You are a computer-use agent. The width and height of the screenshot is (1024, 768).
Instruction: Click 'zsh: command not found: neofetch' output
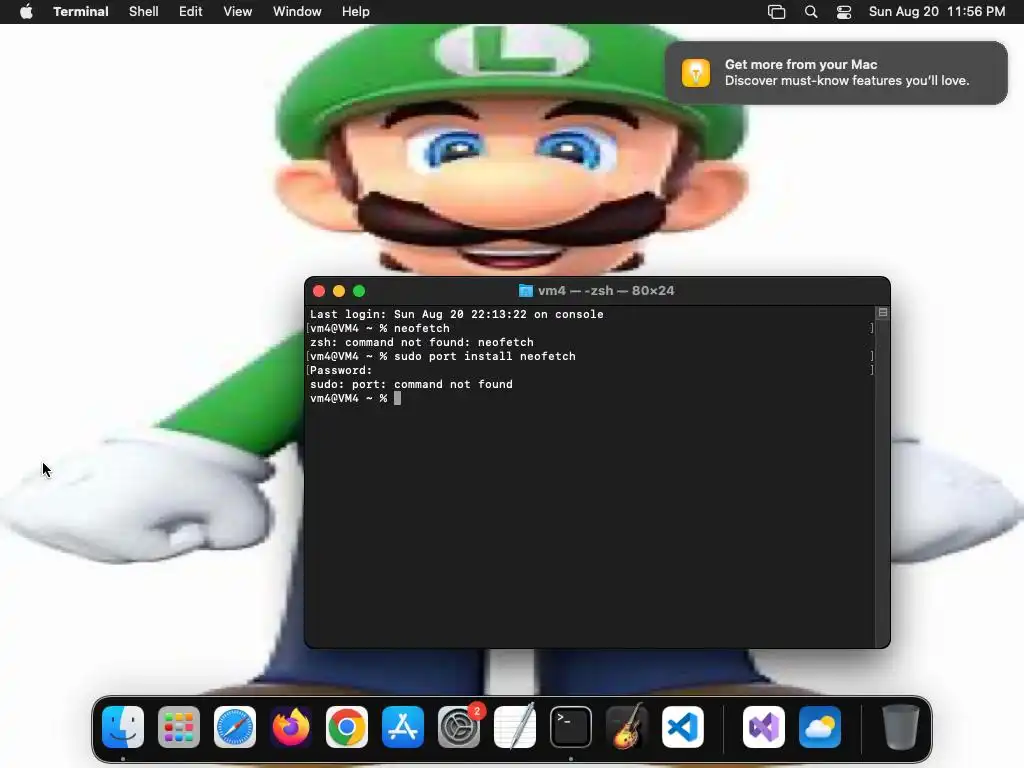[421, 342]
